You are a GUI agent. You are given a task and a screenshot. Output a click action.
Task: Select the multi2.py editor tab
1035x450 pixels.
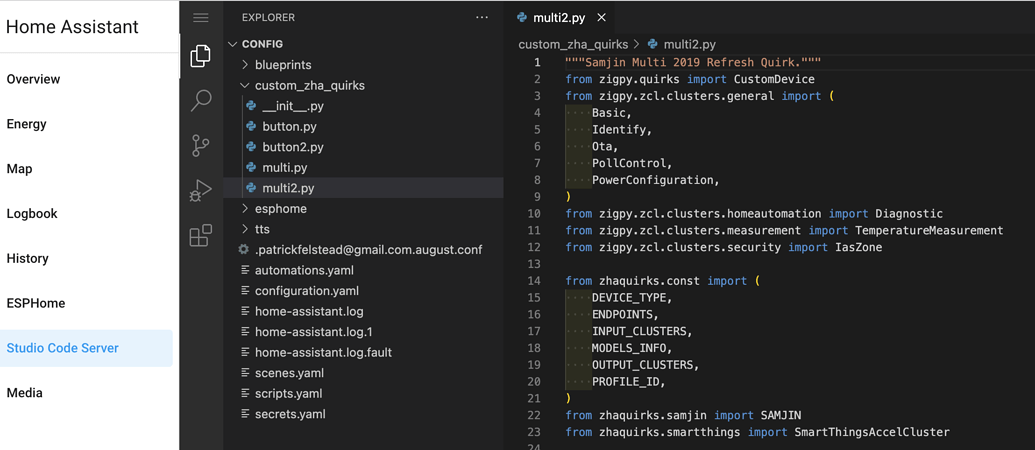(x=560, y=18)
